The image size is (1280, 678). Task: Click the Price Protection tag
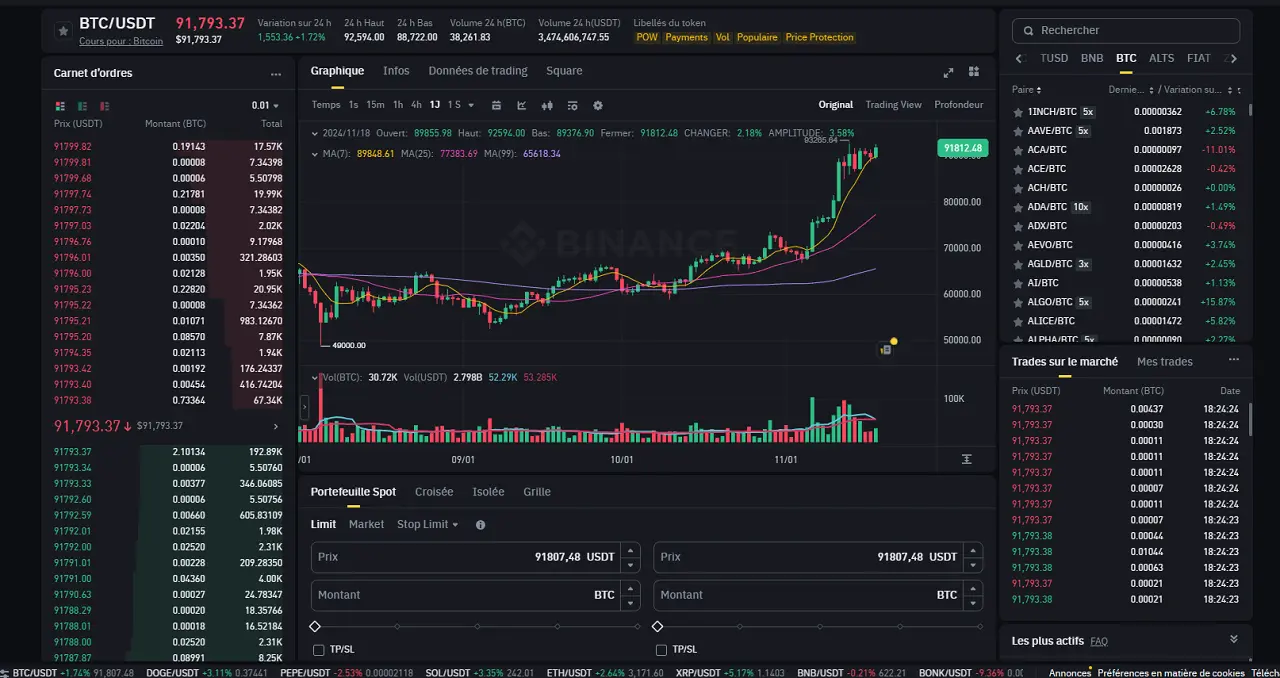point(819,37)
